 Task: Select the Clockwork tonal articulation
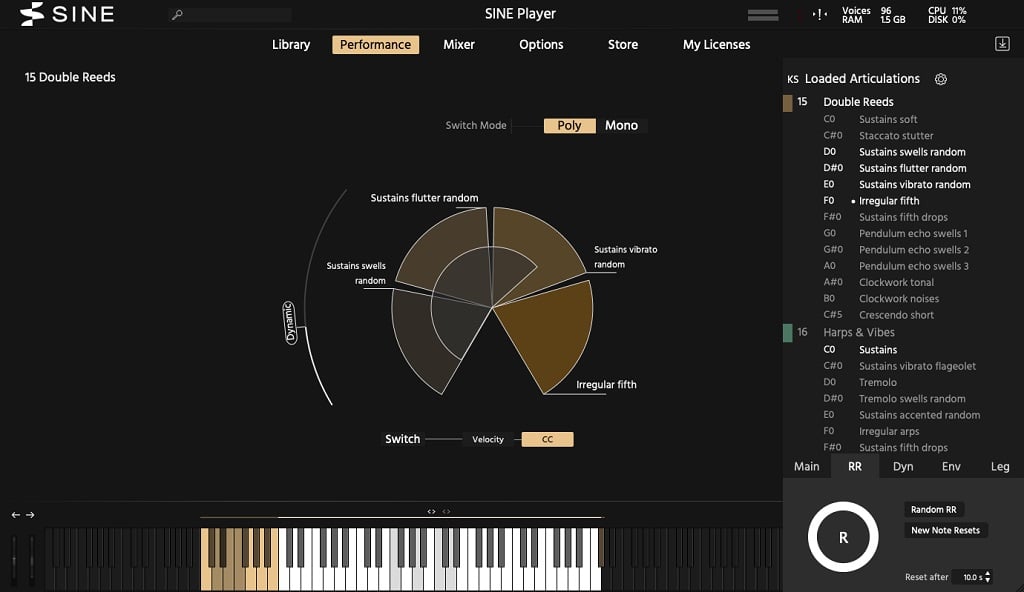pyautogui.click(x=896, y=283)
